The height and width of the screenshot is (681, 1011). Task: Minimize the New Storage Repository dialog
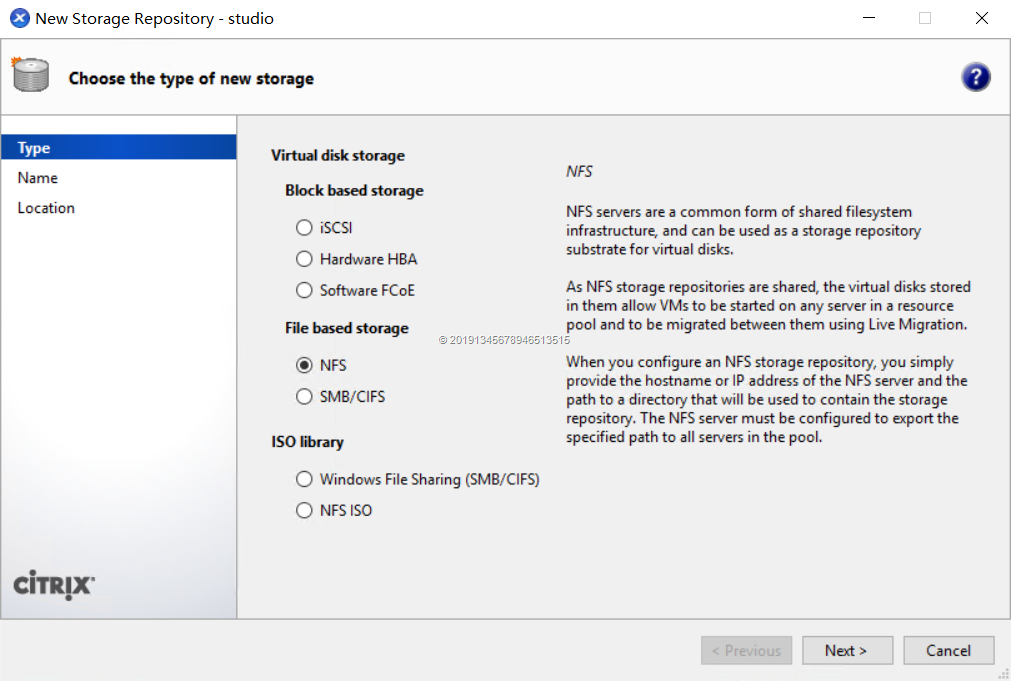tap(868, 18)
